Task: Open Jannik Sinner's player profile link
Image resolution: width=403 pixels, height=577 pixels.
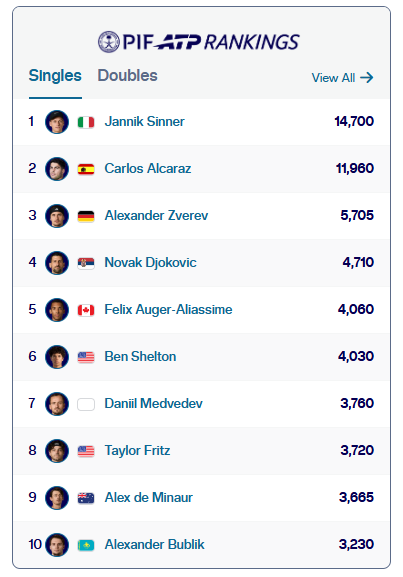Action: click(x=145, y=121)
